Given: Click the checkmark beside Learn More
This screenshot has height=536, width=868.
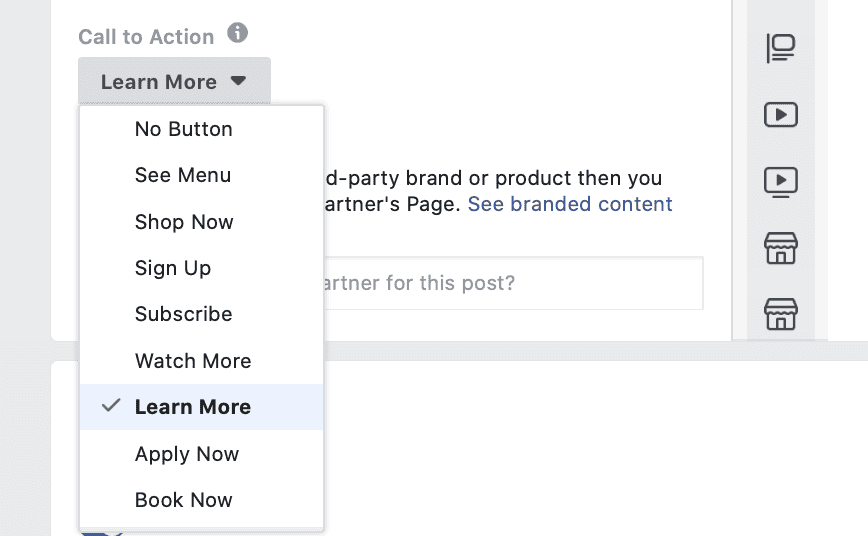Looking at the screenshot, I should 111,405.
